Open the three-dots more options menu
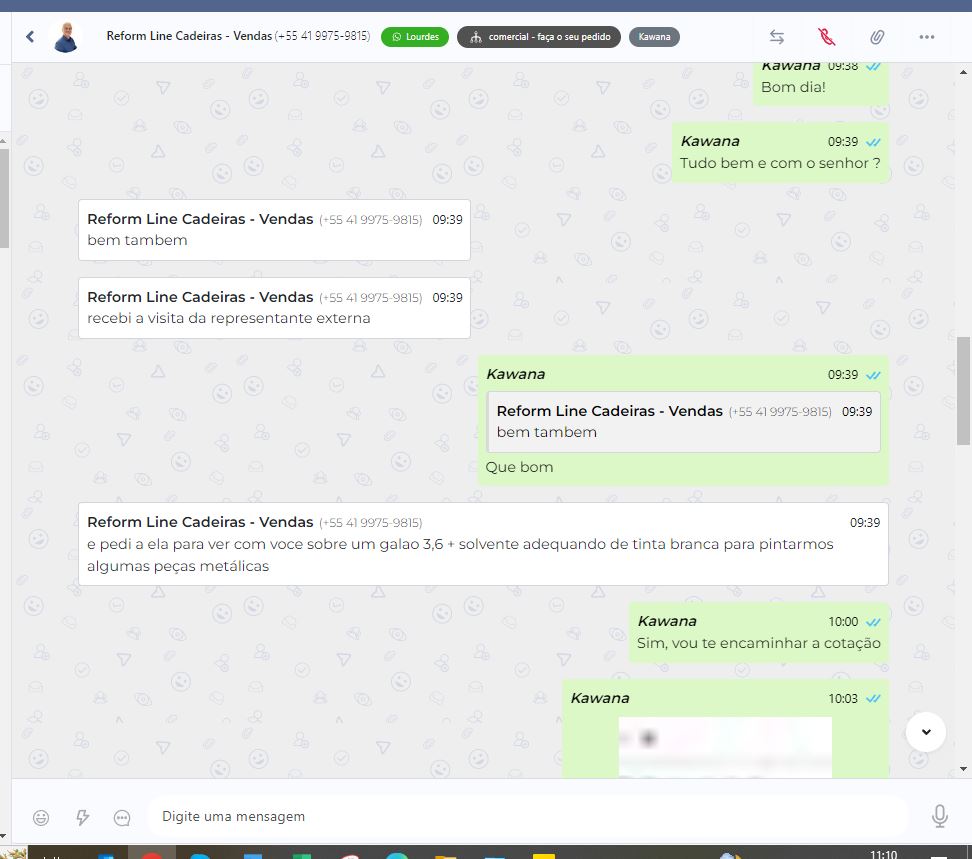 [x=926, y=37]
